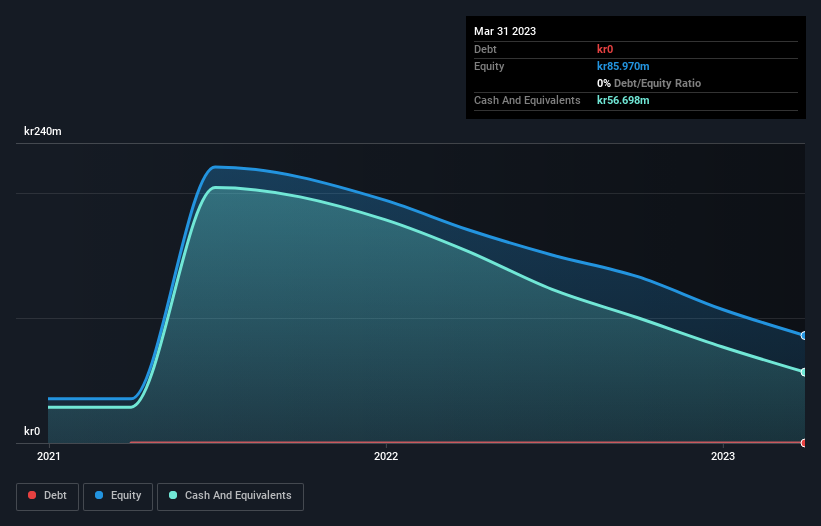
Task: Click the kr56.698m cash value
Action: pos(623,100)
